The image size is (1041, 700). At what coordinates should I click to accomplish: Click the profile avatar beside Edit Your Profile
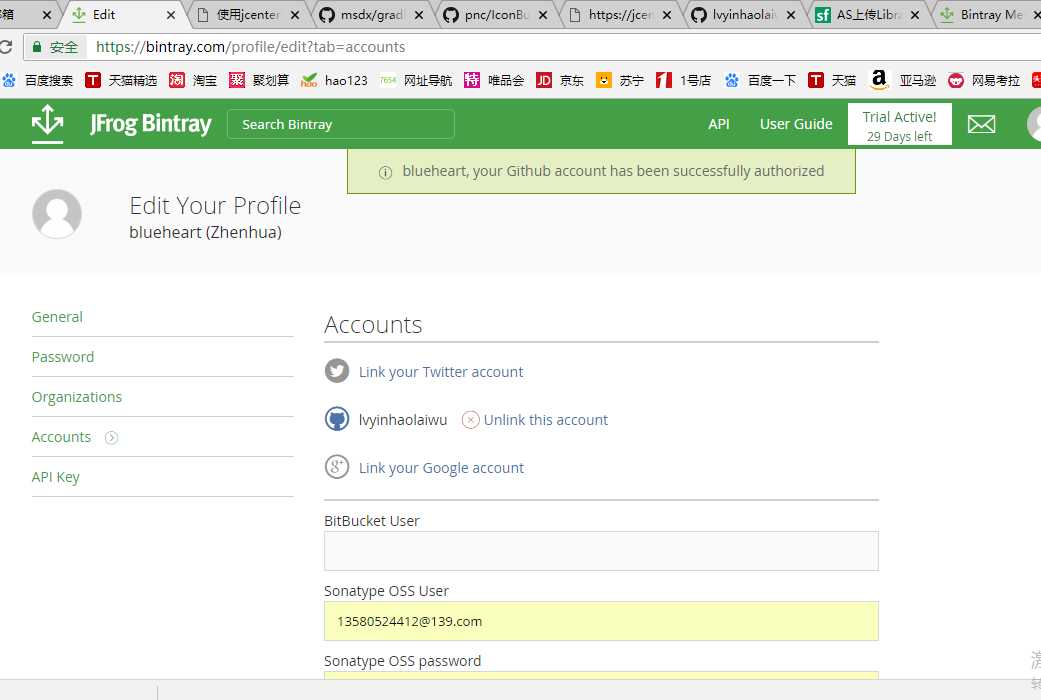[x=57, y=214]
